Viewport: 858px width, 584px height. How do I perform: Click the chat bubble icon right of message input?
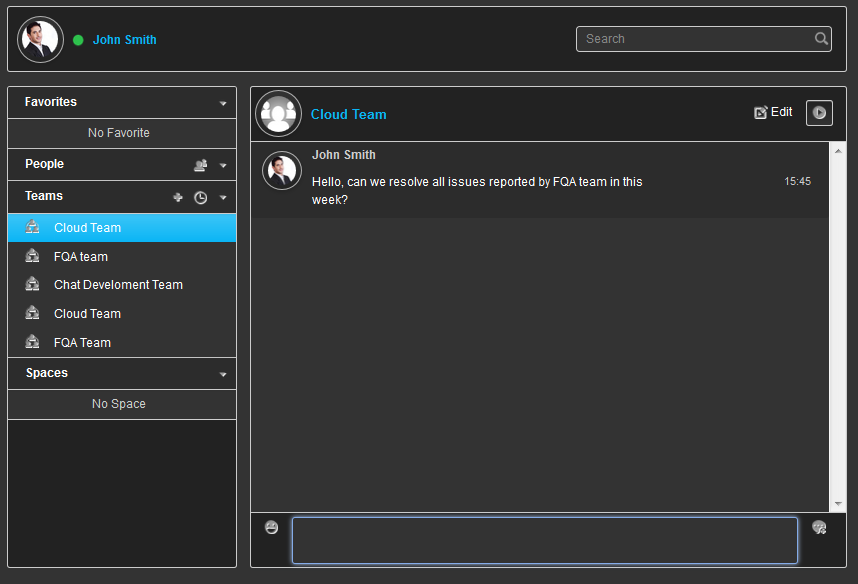(819, 527)
